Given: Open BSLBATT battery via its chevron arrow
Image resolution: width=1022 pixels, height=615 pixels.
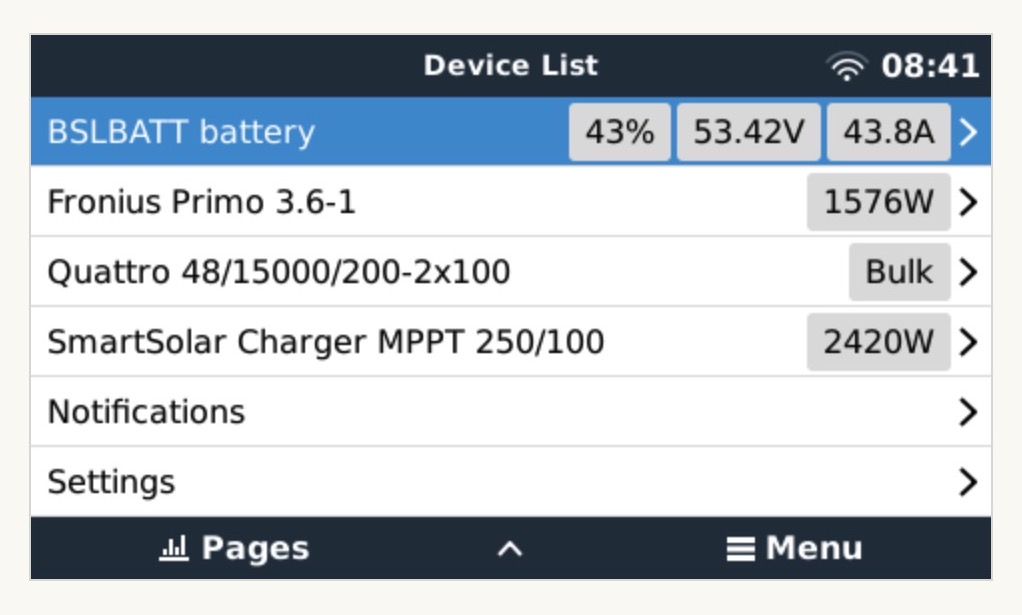Looking at the screenshot, I should click(967, 132).
